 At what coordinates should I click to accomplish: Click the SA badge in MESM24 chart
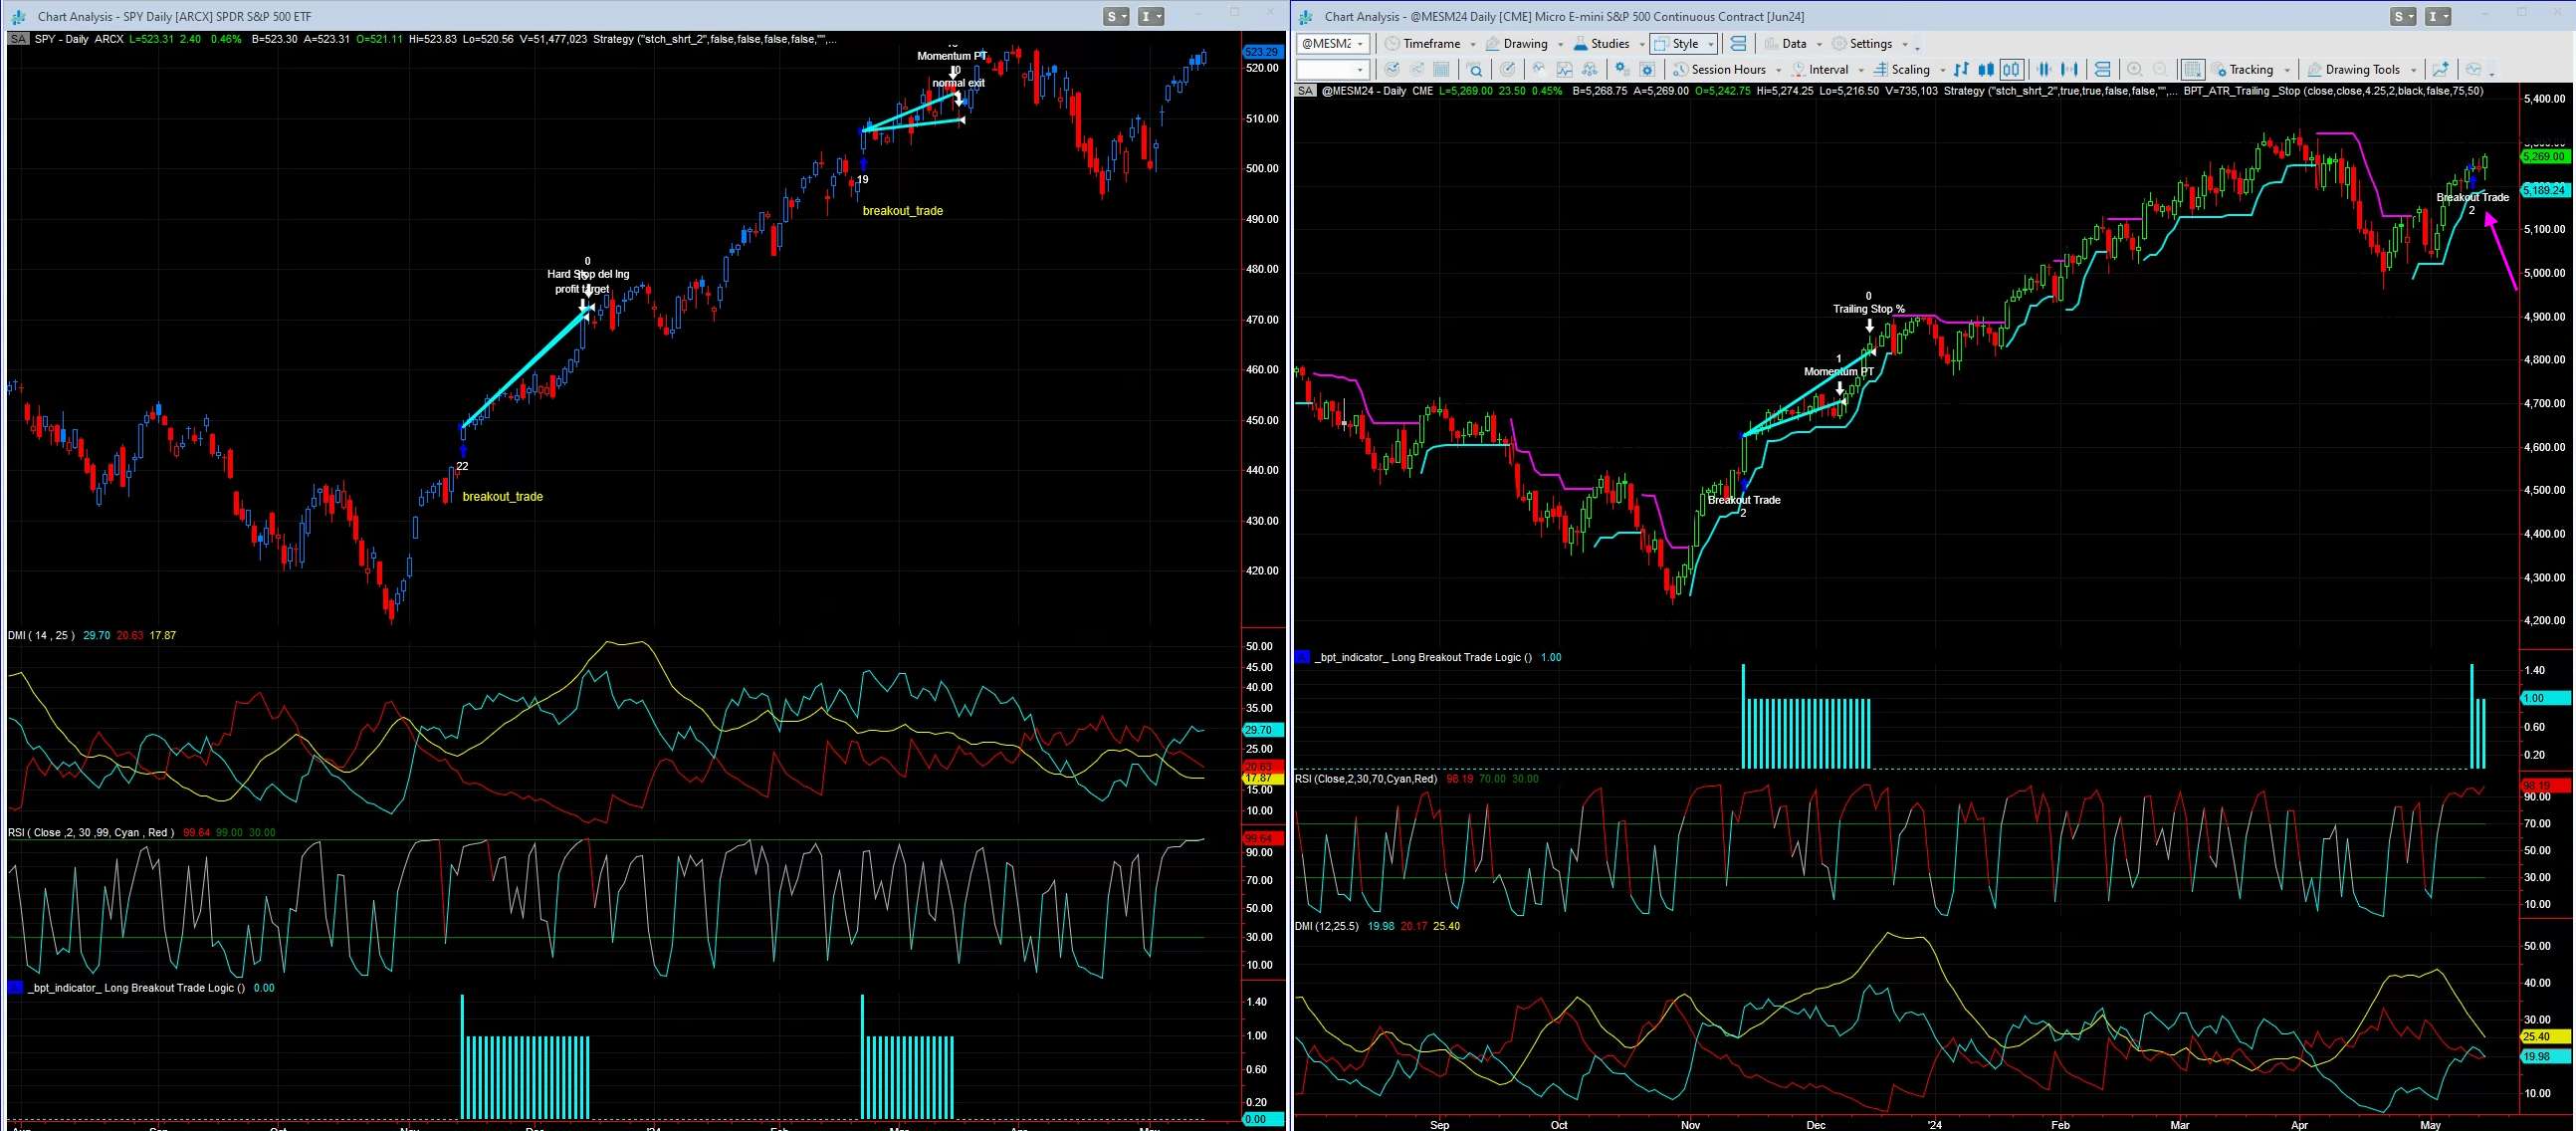click(1305, 91)
